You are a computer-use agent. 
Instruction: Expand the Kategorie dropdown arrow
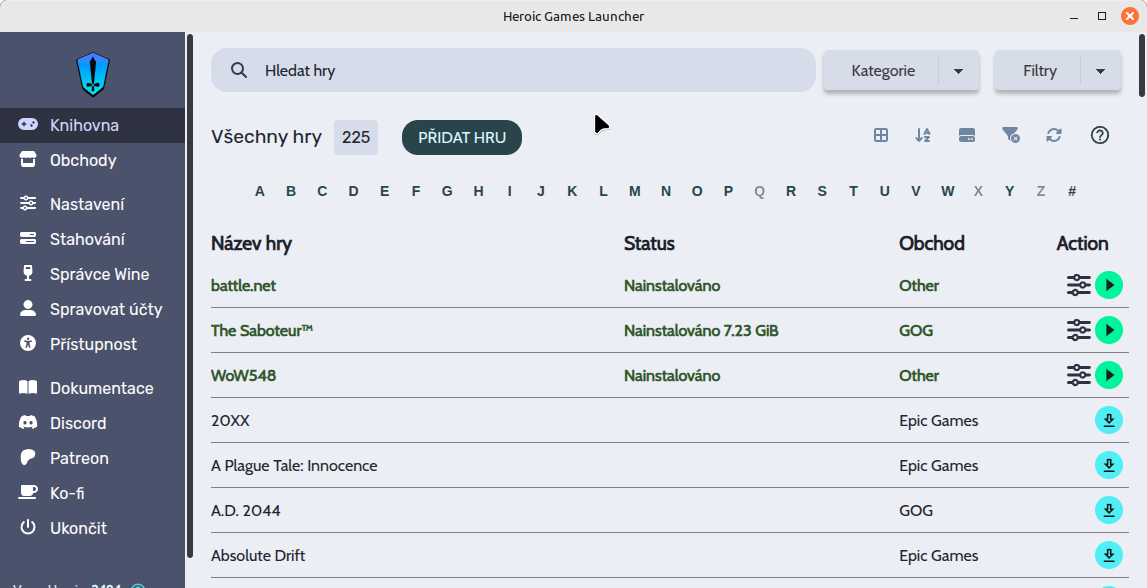coord(959,71)
